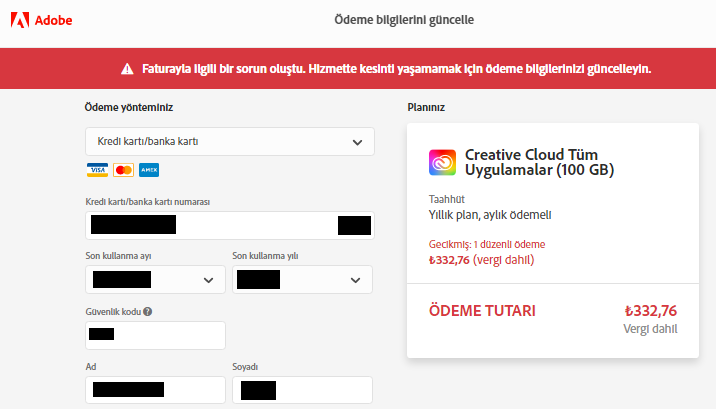Viewport: 716px width, 410px height.
Task: Click the Amex card icon
Action: 149,170
